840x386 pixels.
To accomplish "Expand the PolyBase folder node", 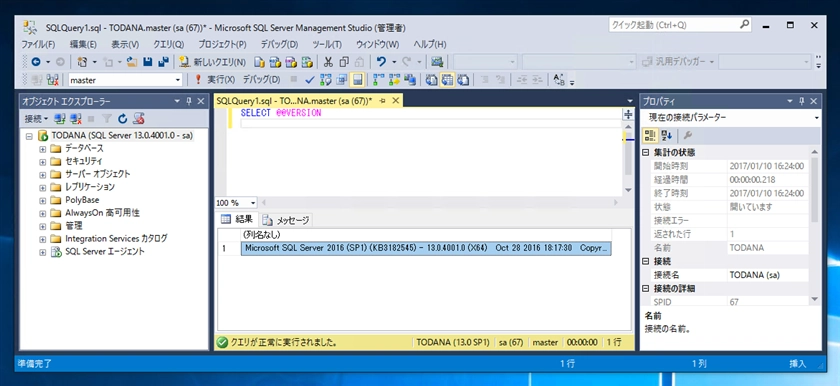I will 43,200.
